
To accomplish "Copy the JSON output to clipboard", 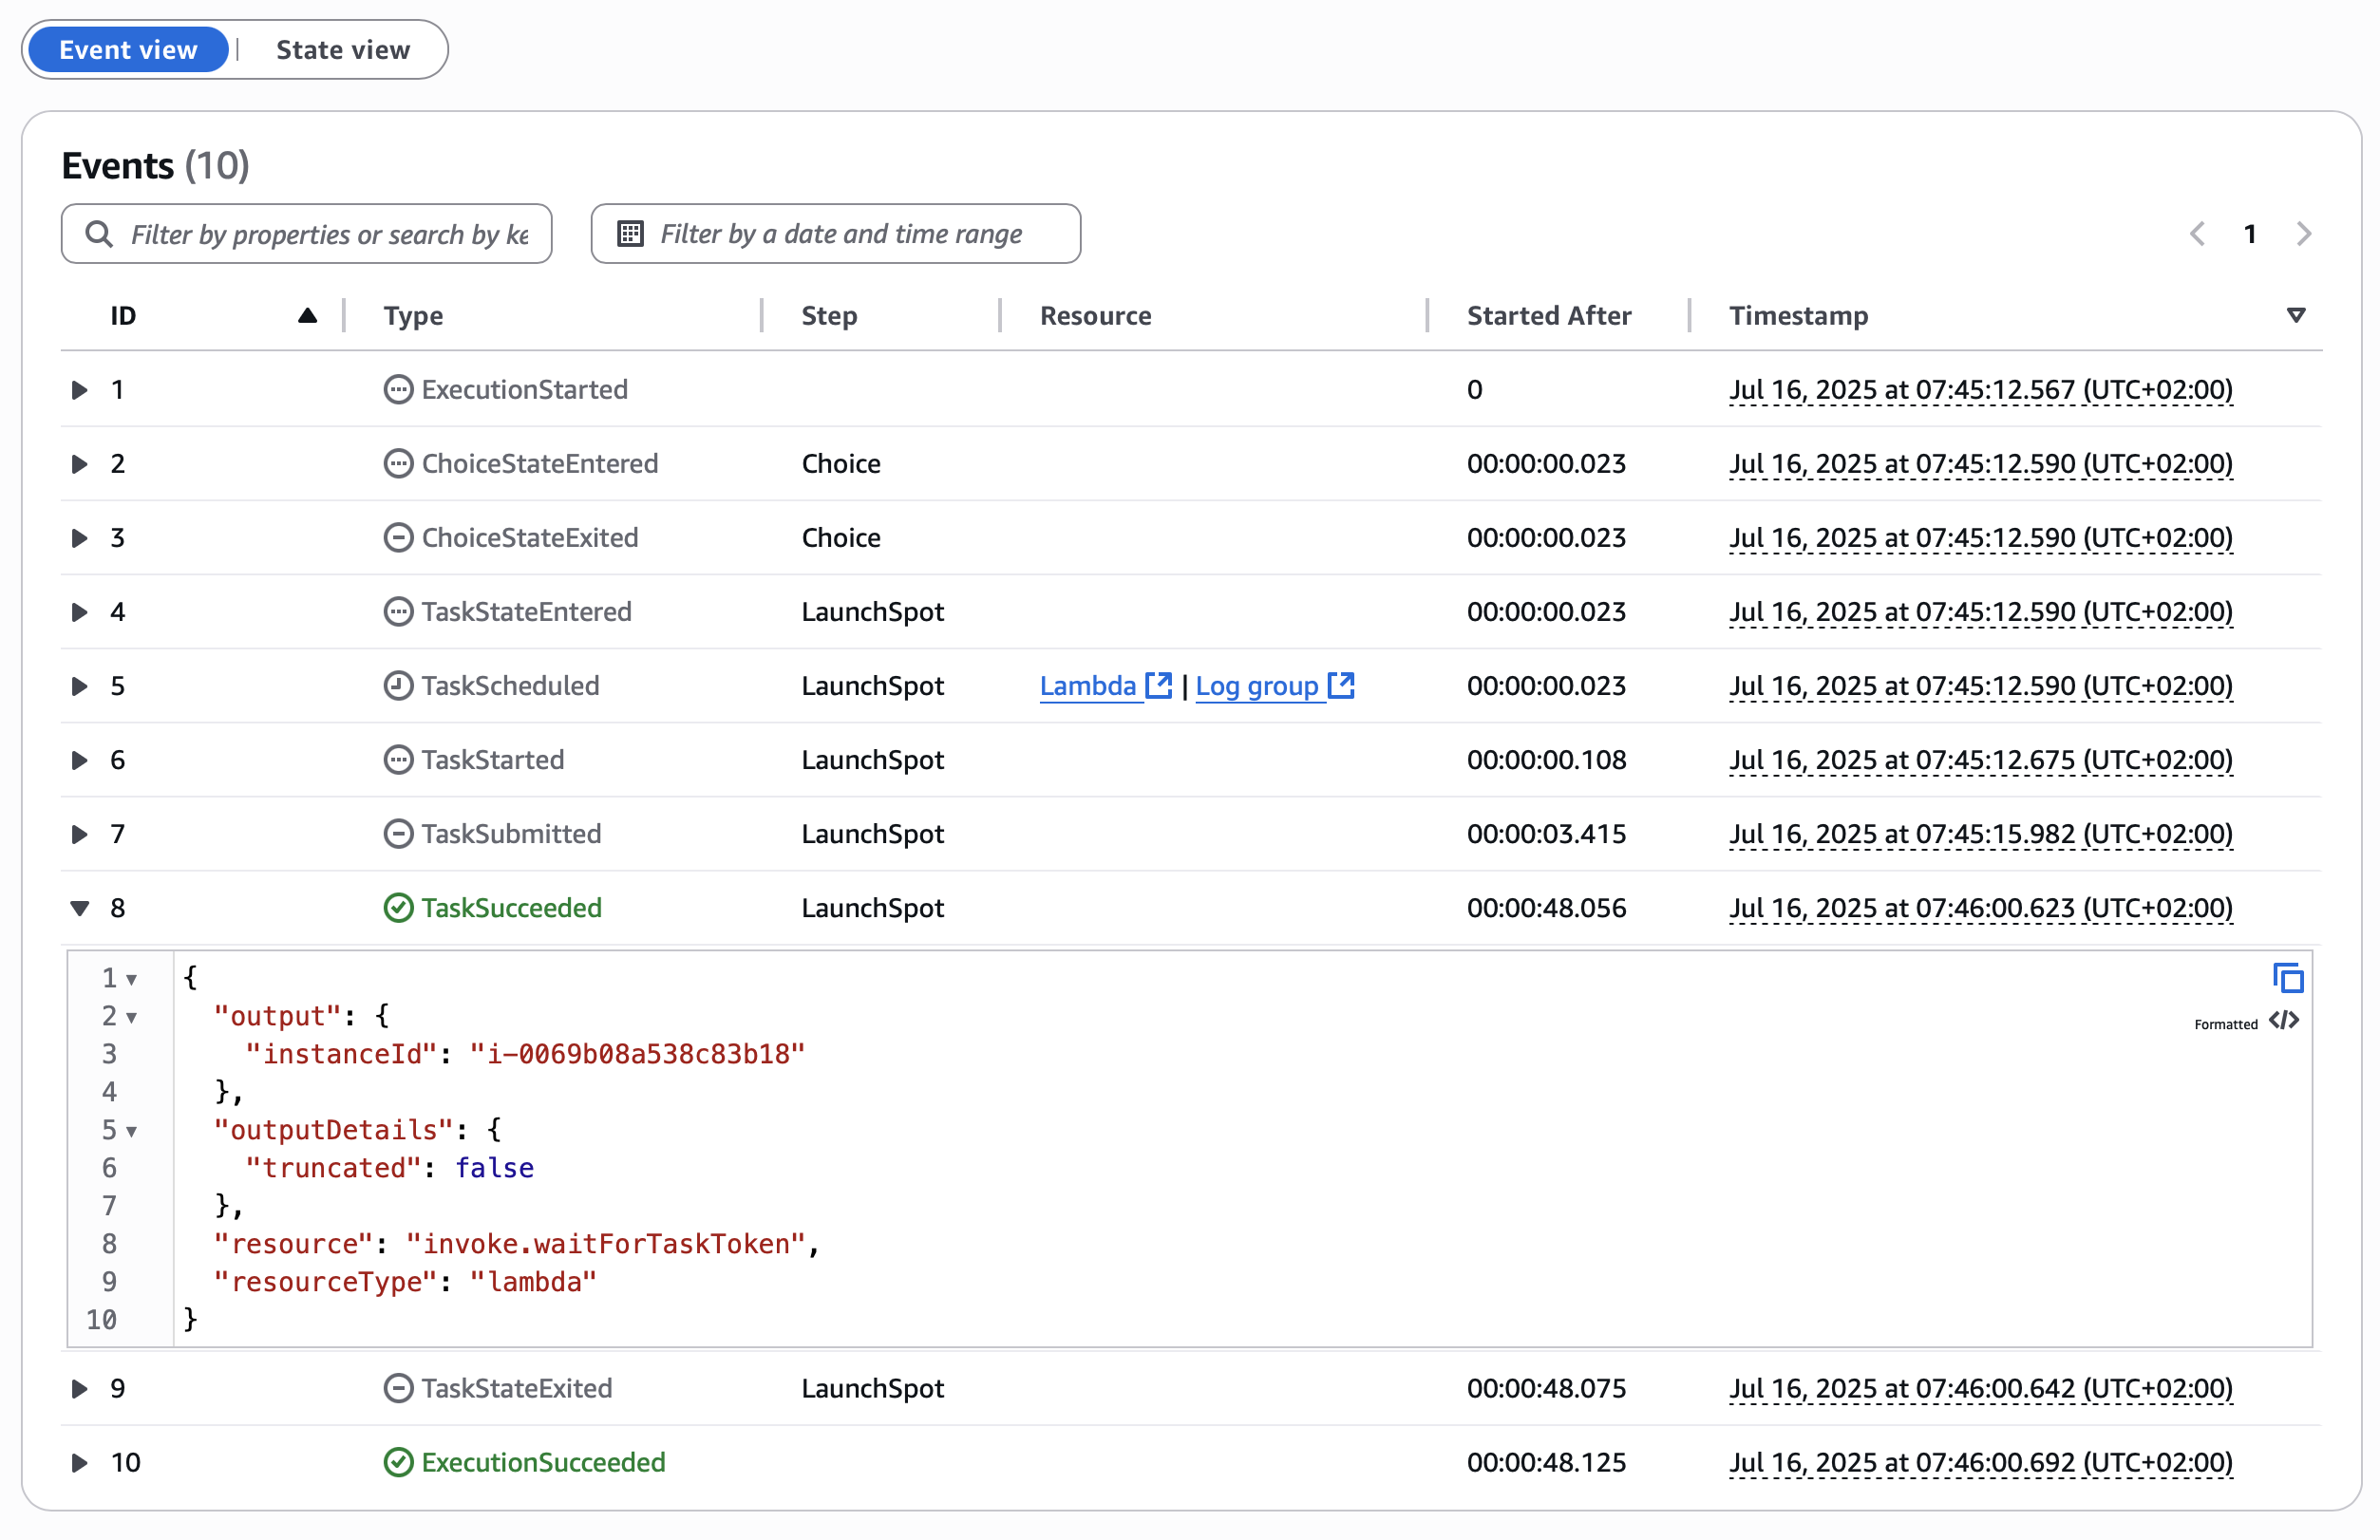I will [x=2288, y=978].
